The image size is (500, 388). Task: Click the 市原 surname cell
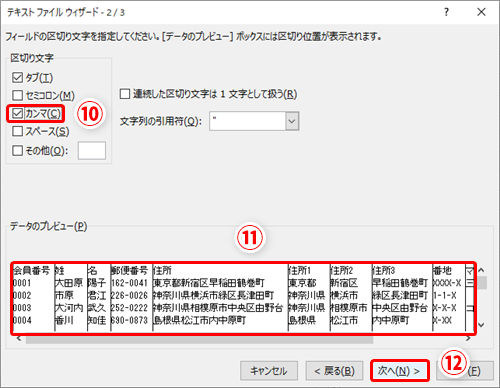[64, 295]
